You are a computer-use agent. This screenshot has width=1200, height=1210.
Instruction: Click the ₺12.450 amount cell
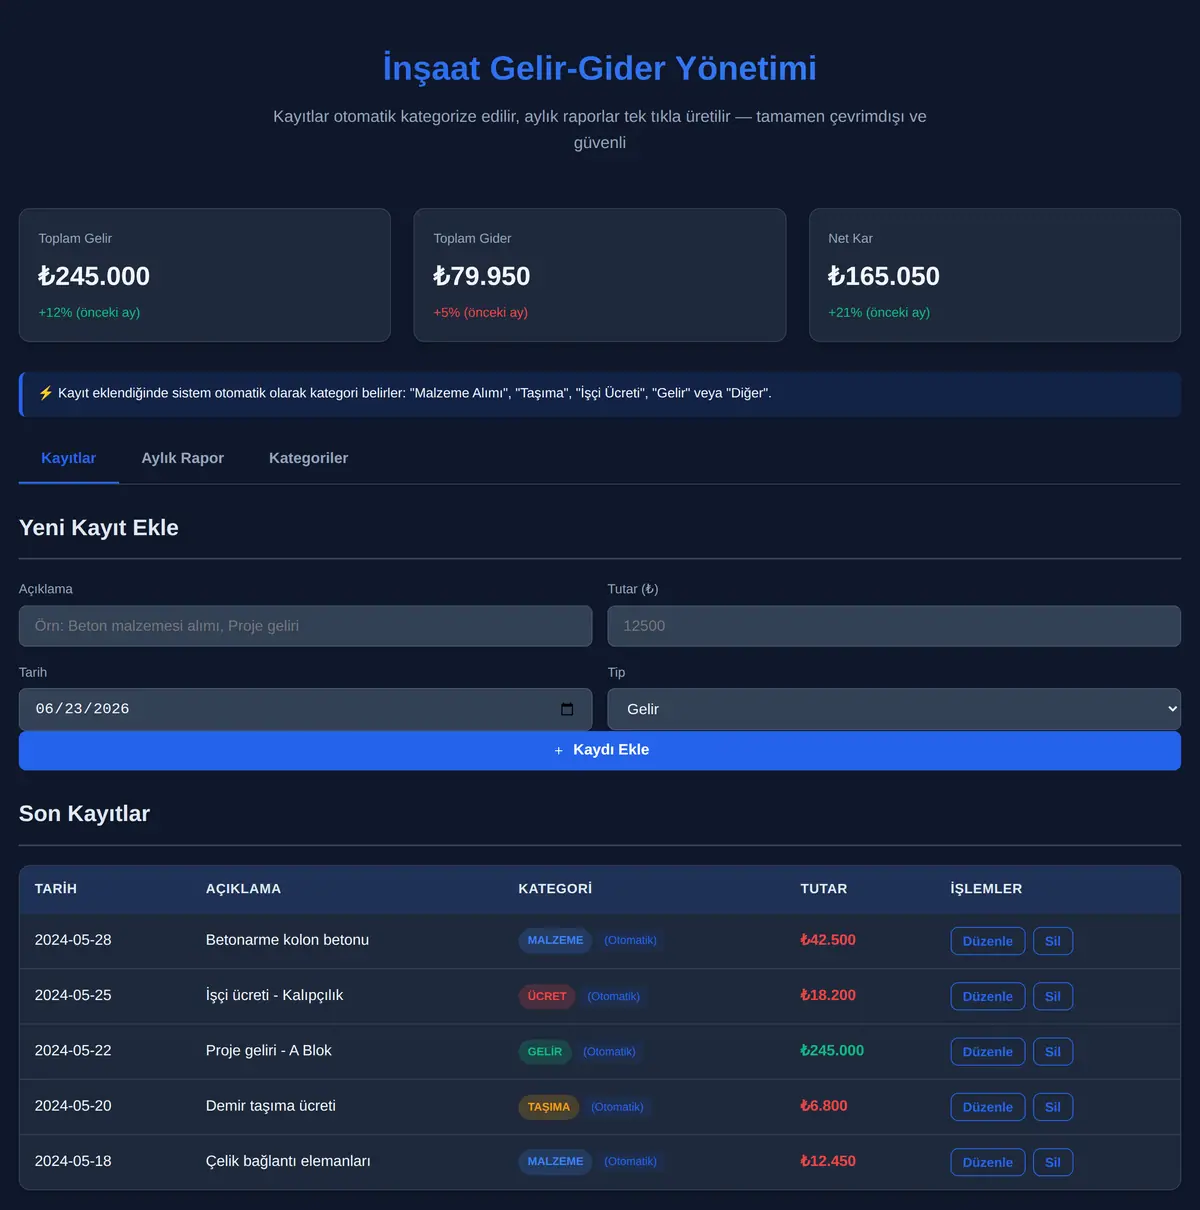[828, 1161]
